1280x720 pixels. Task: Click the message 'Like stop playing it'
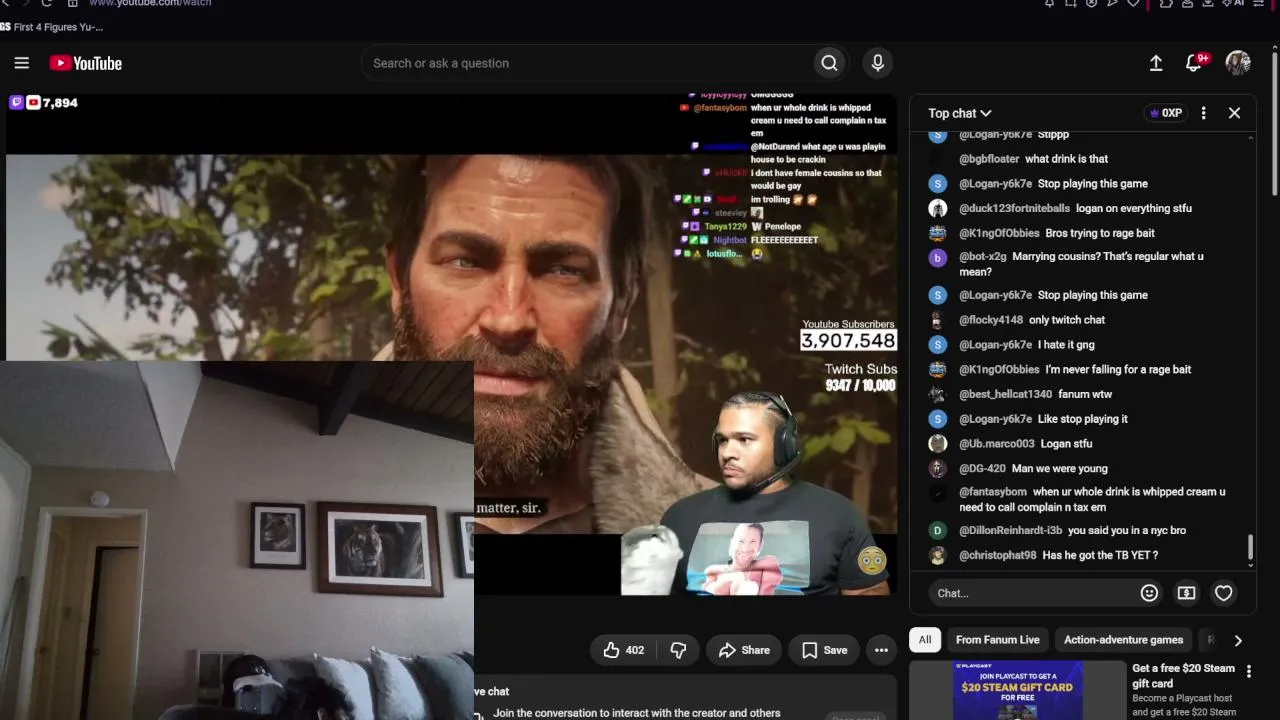point(1083,419)
